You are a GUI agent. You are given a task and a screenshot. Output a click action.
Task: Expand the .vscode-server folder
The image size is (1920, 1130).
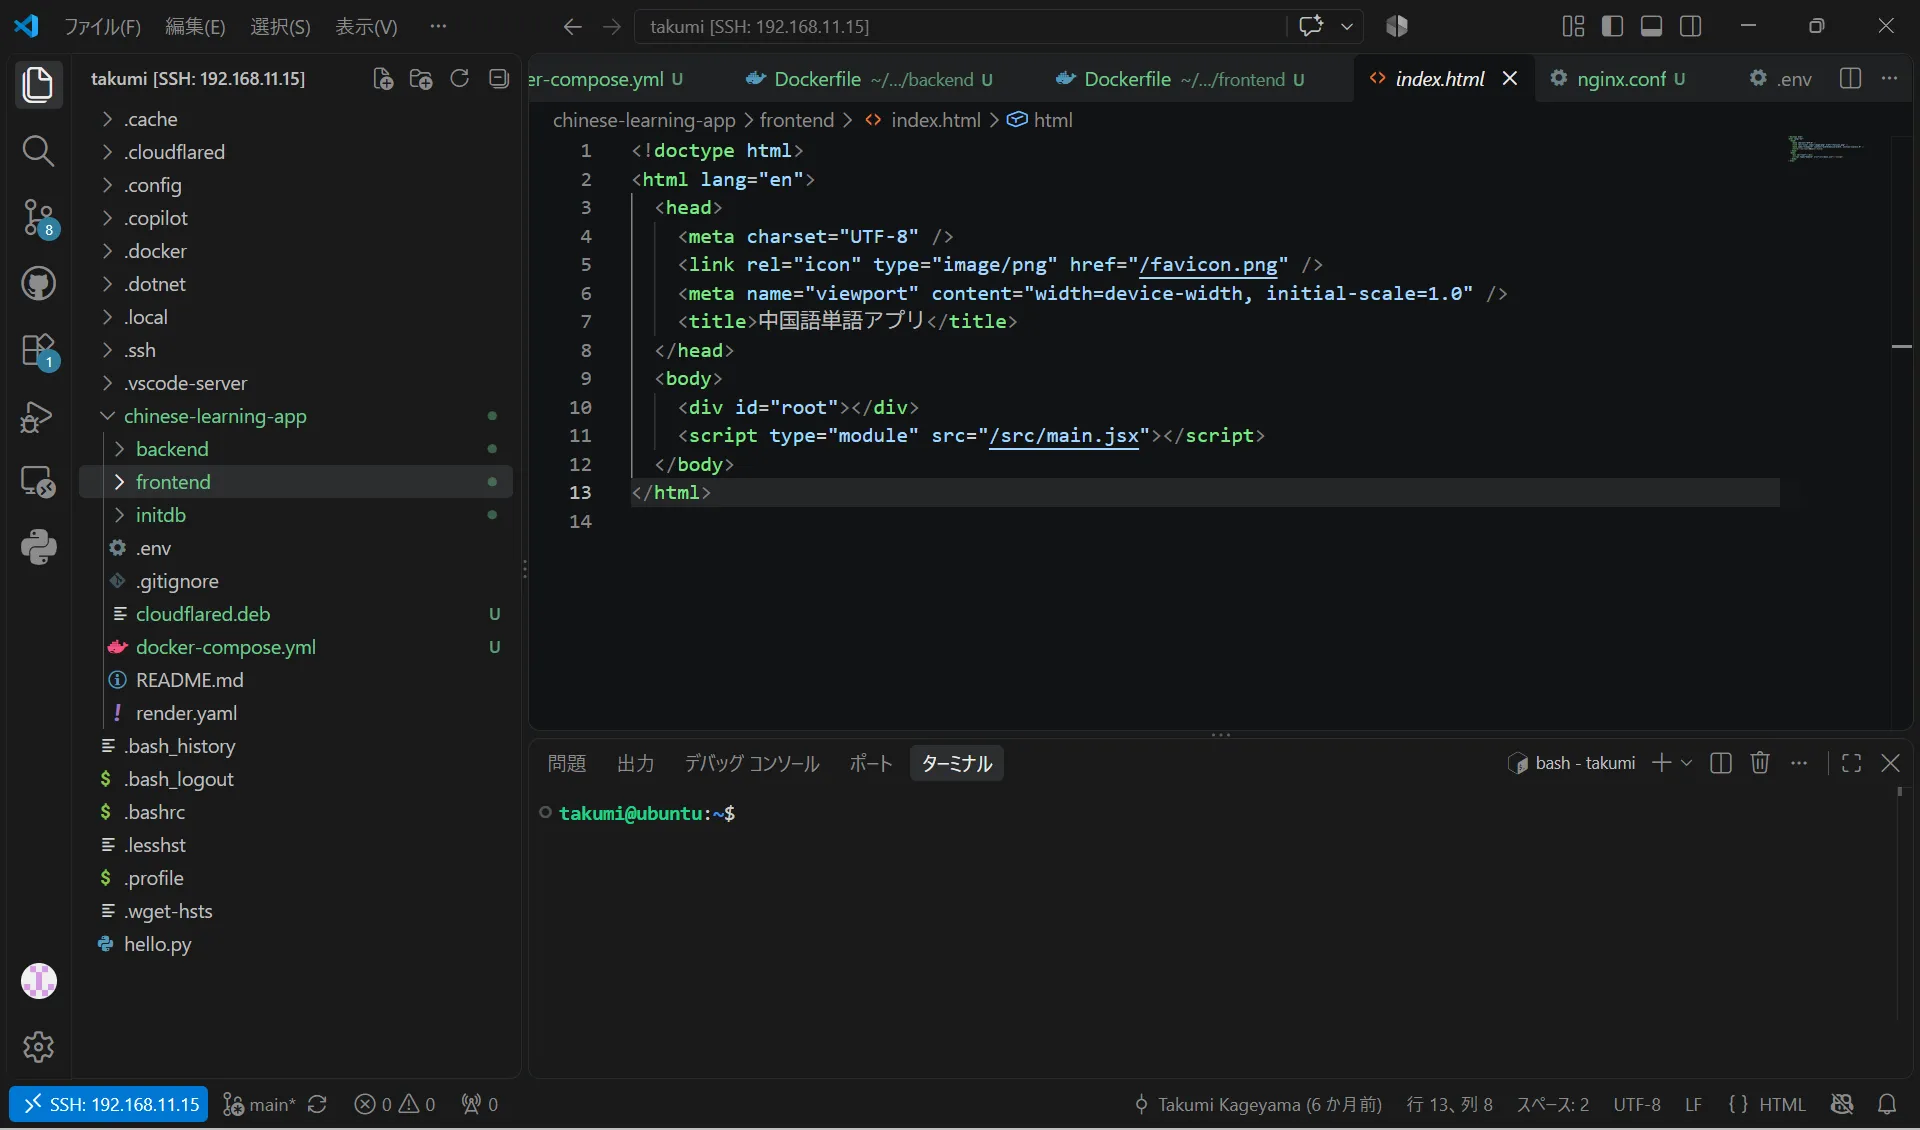click(x=296, y=383)
